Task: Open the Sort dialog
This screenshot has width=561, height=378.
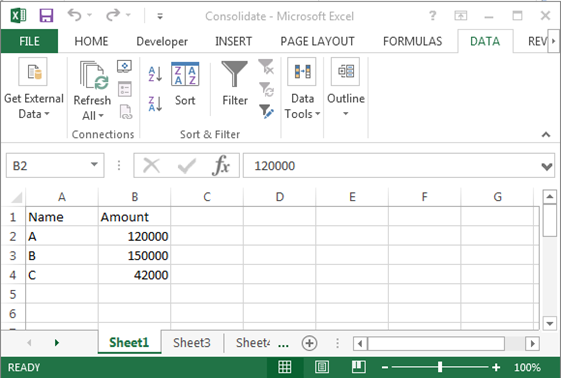Action: (x=185, y=85)
